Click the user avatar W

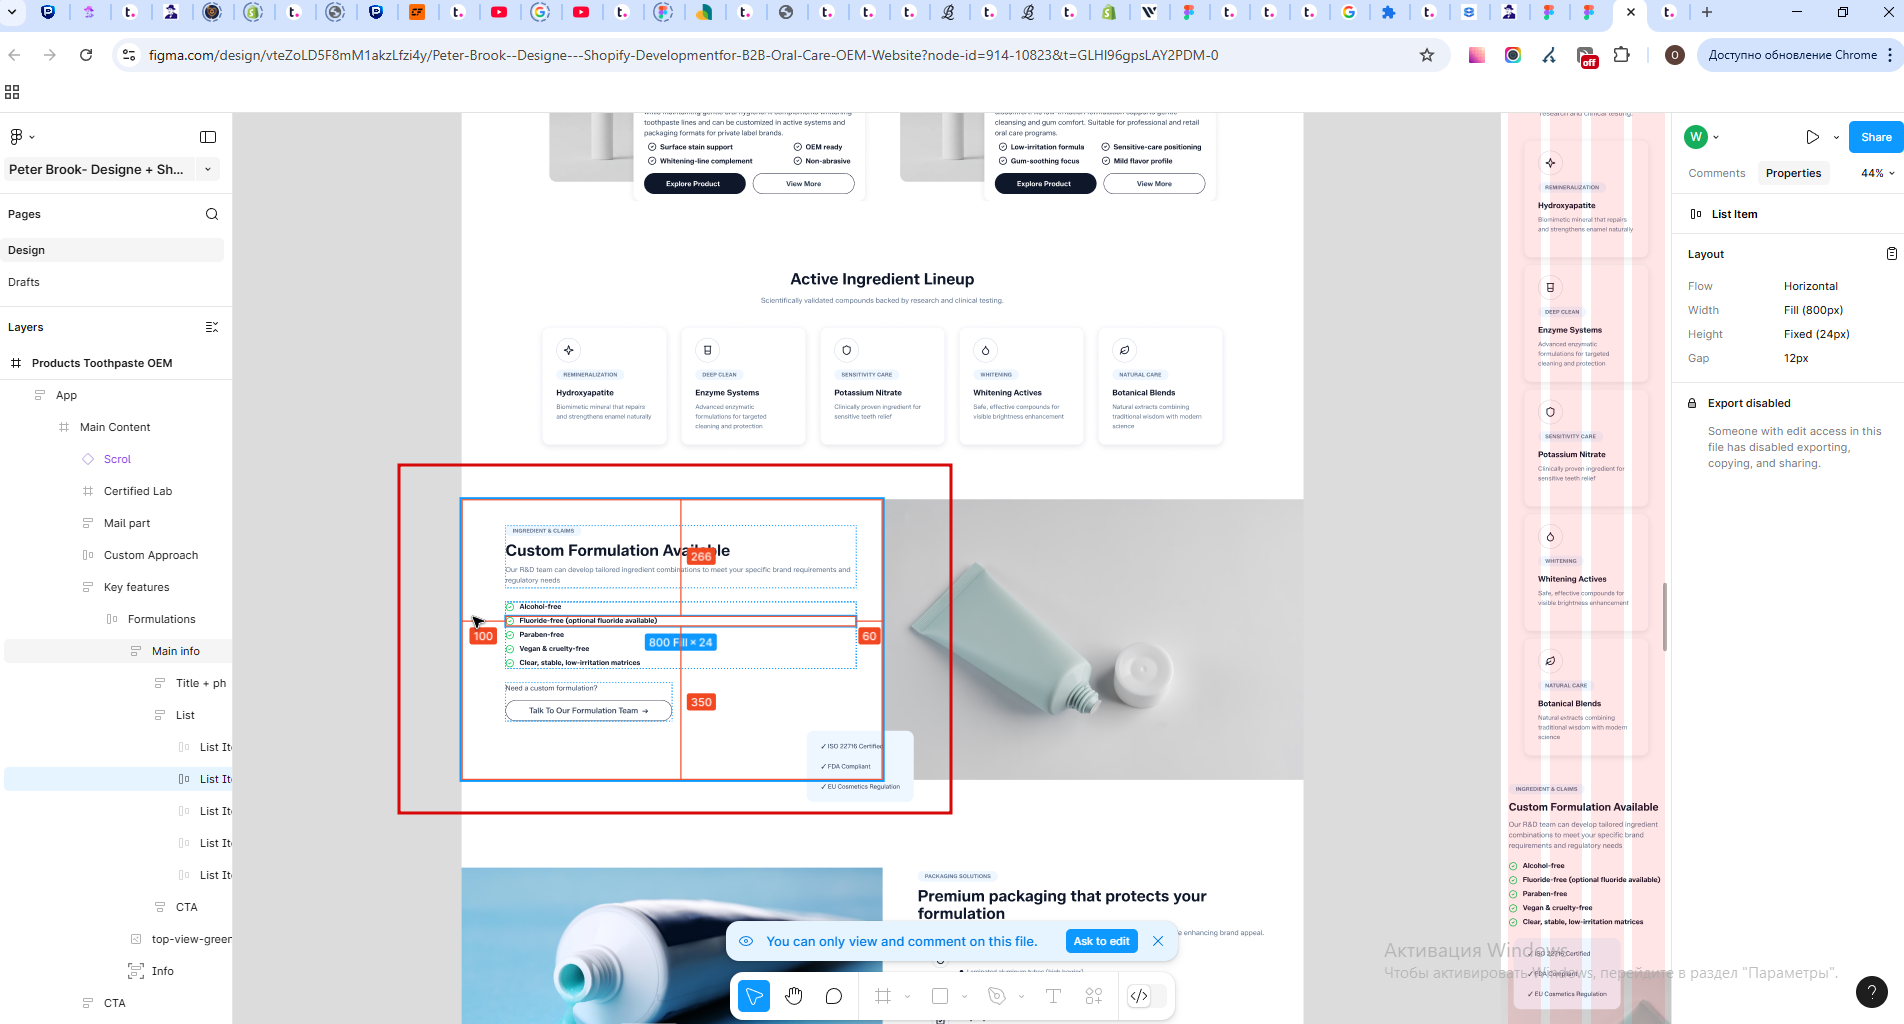coord(1696,137)
